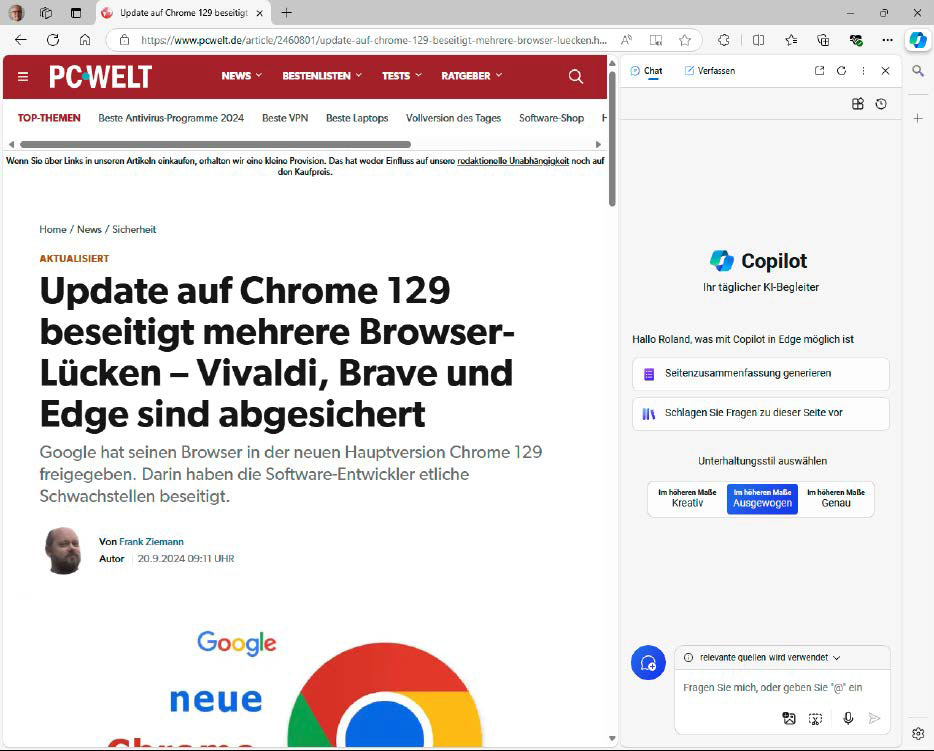The width and height of the screenshot is (934, 751).
Task: Open Copilot pane more options menu
Action: 863,70
